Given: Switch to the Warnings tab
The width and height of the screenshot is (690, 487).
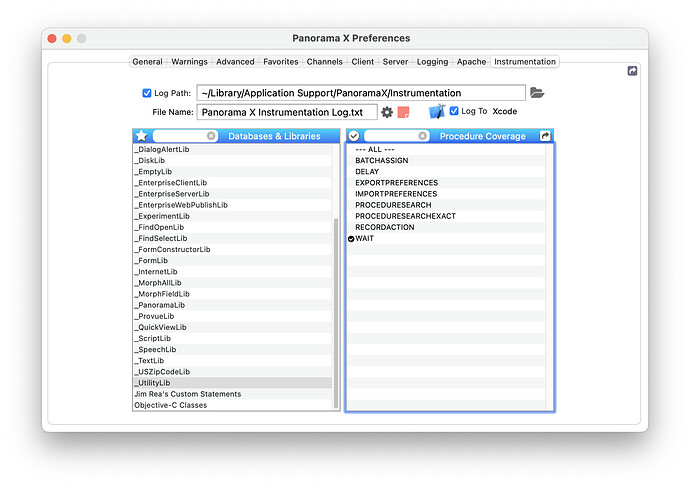Looking at the screenshot, I should [x=189, y=62].
